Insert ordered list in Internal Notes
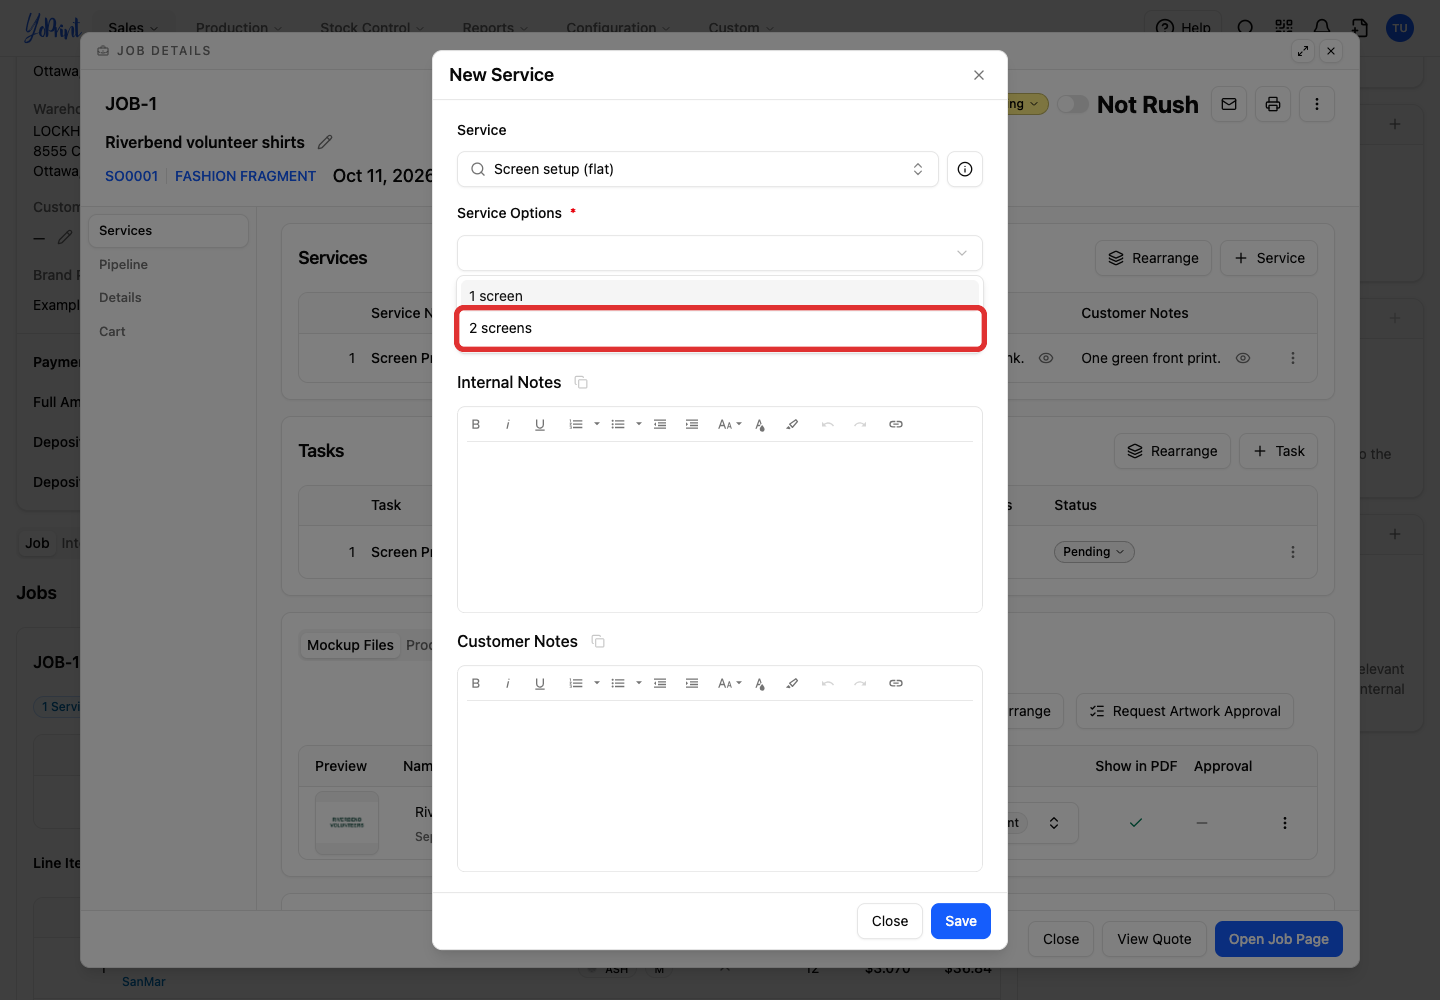The height and width of the screenshot is (1000, 1440). coord(576,424)
